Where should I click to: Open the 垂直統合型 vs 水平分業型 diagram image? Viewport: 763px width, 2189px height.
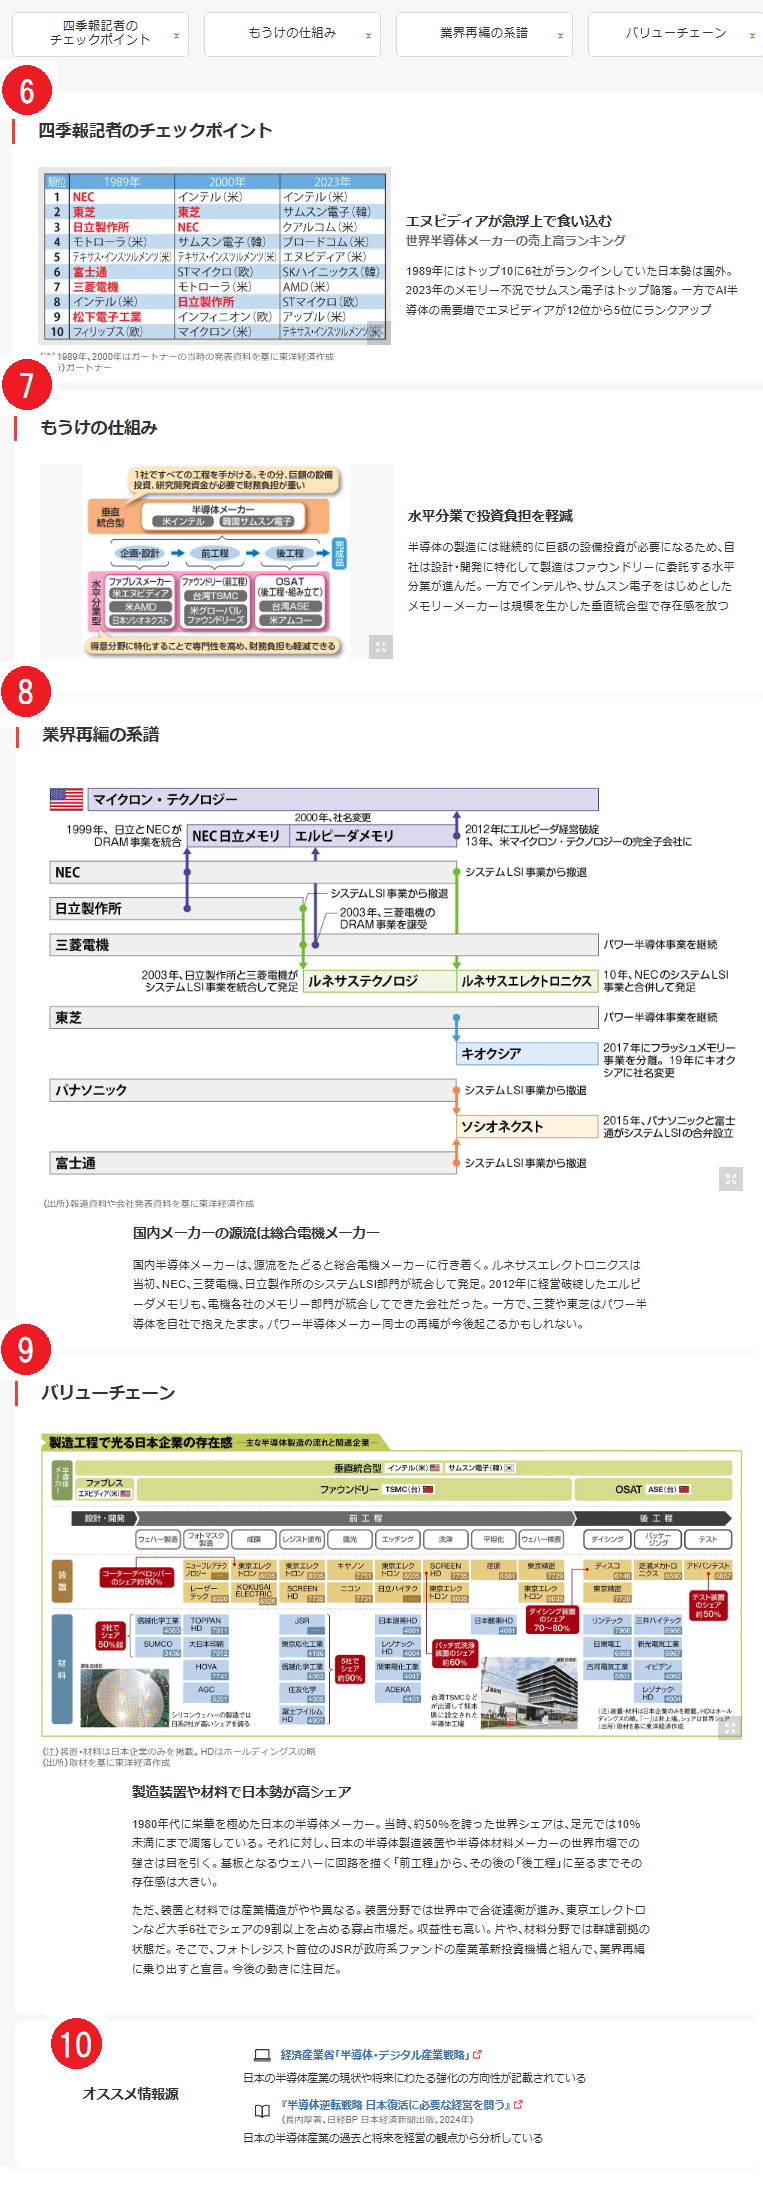coord(216,561)
